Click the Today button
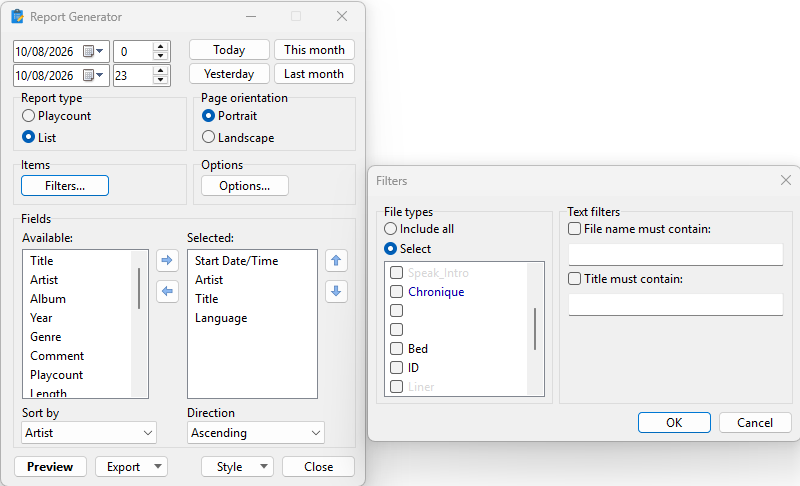The width and height of the screenshot is (800, 486). tap(229, 49)
